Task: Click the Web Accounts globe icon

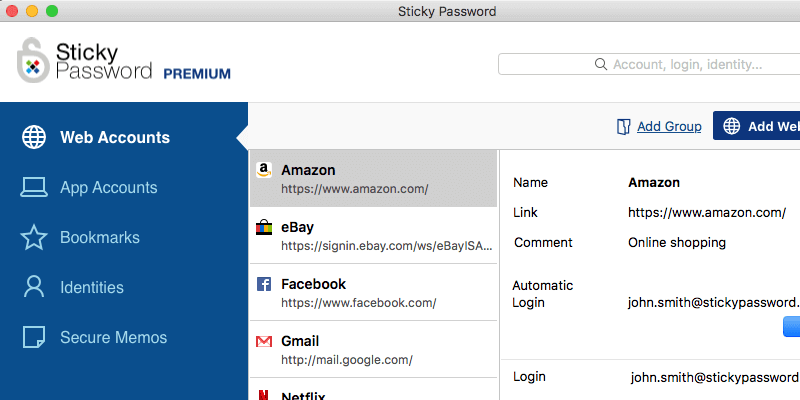Action: (x=34, y=138)
